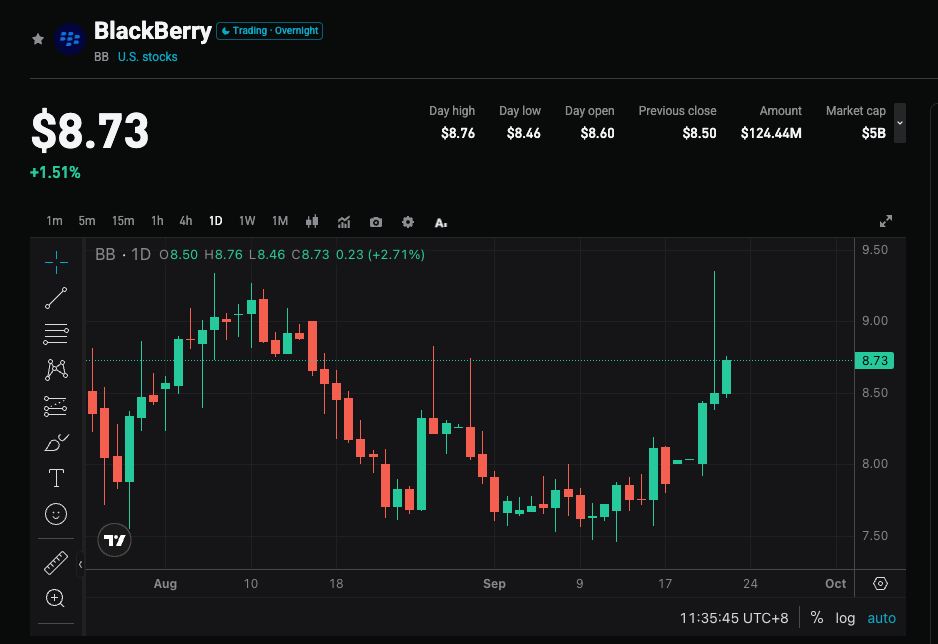This screenshot has width=938, height=644.
Task: Toggle log scale mode
Action: coord(845,618)
